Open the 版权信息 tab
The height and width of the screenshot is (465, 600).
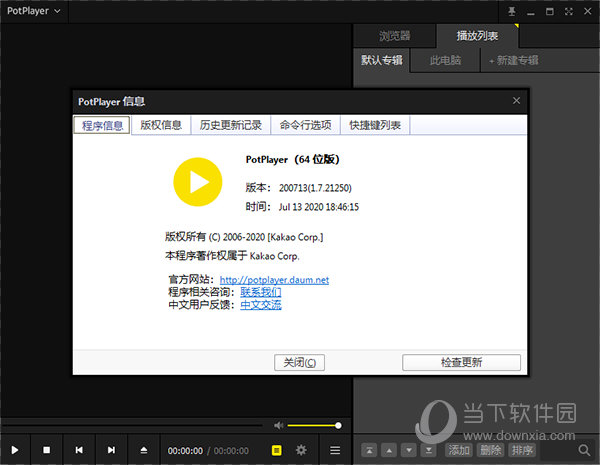tap(161, 125)
